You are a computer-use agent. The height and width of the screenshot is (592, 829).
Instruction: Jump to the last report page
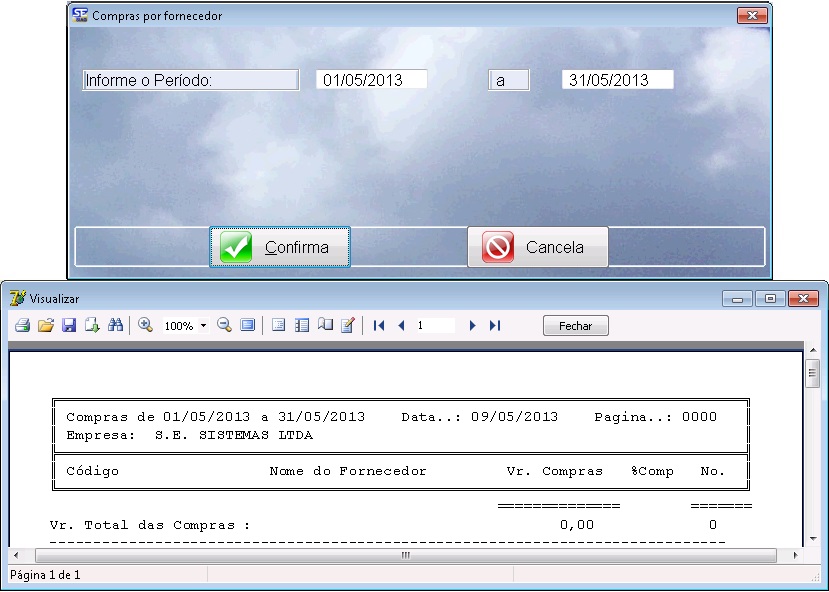coord(494,326)
